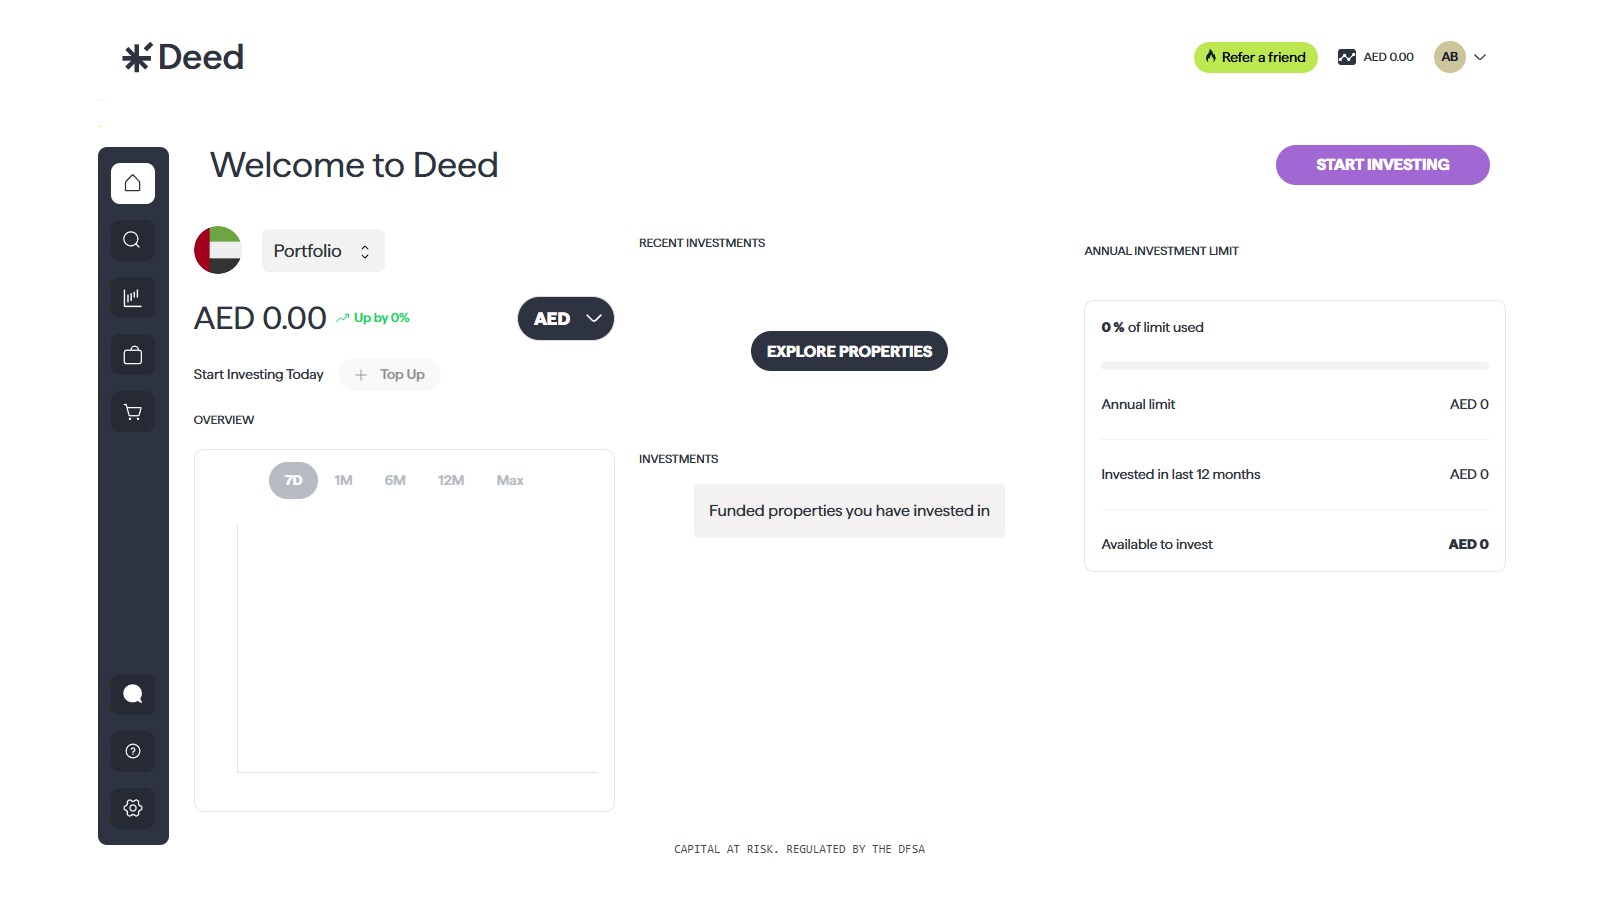The image size is (1600, 900).
Task: Click the OVERVIEW heading
Action: pyautogui.click(x=224, y=420)
